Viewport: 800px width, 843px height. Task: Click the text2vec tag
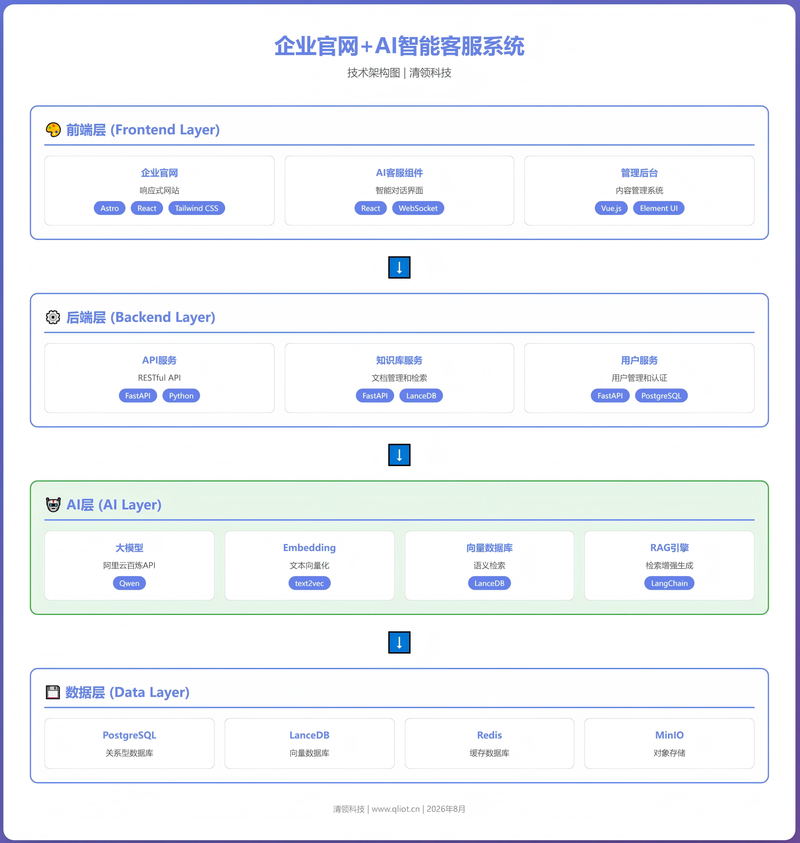(309, 583)
